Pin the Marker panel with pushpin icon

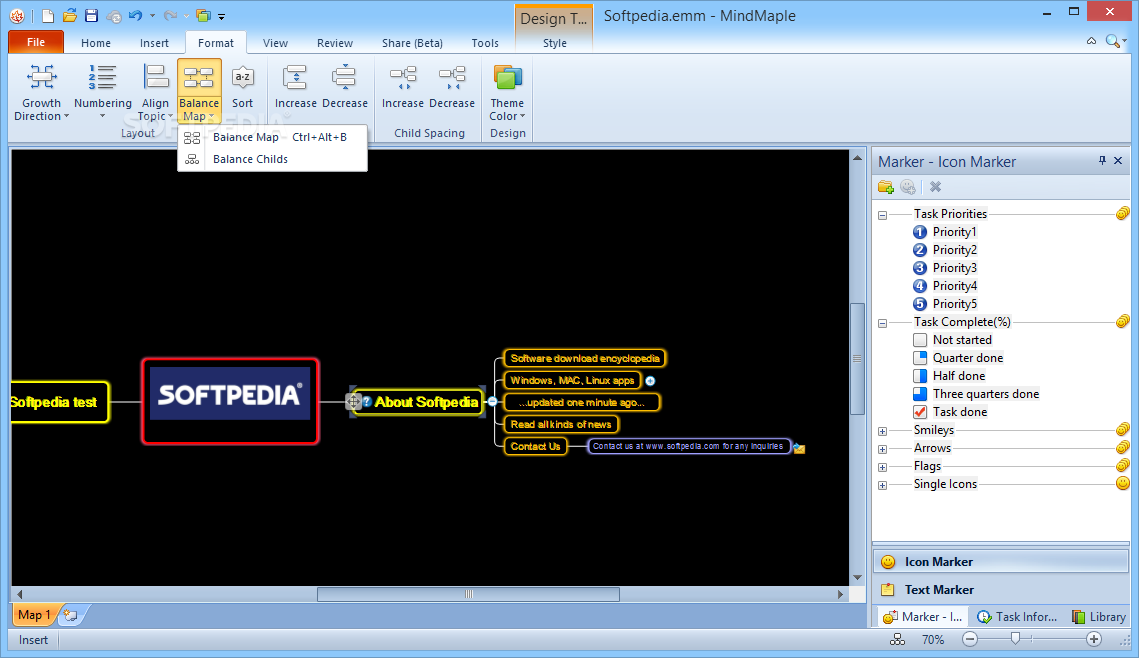coord(1102,161)
